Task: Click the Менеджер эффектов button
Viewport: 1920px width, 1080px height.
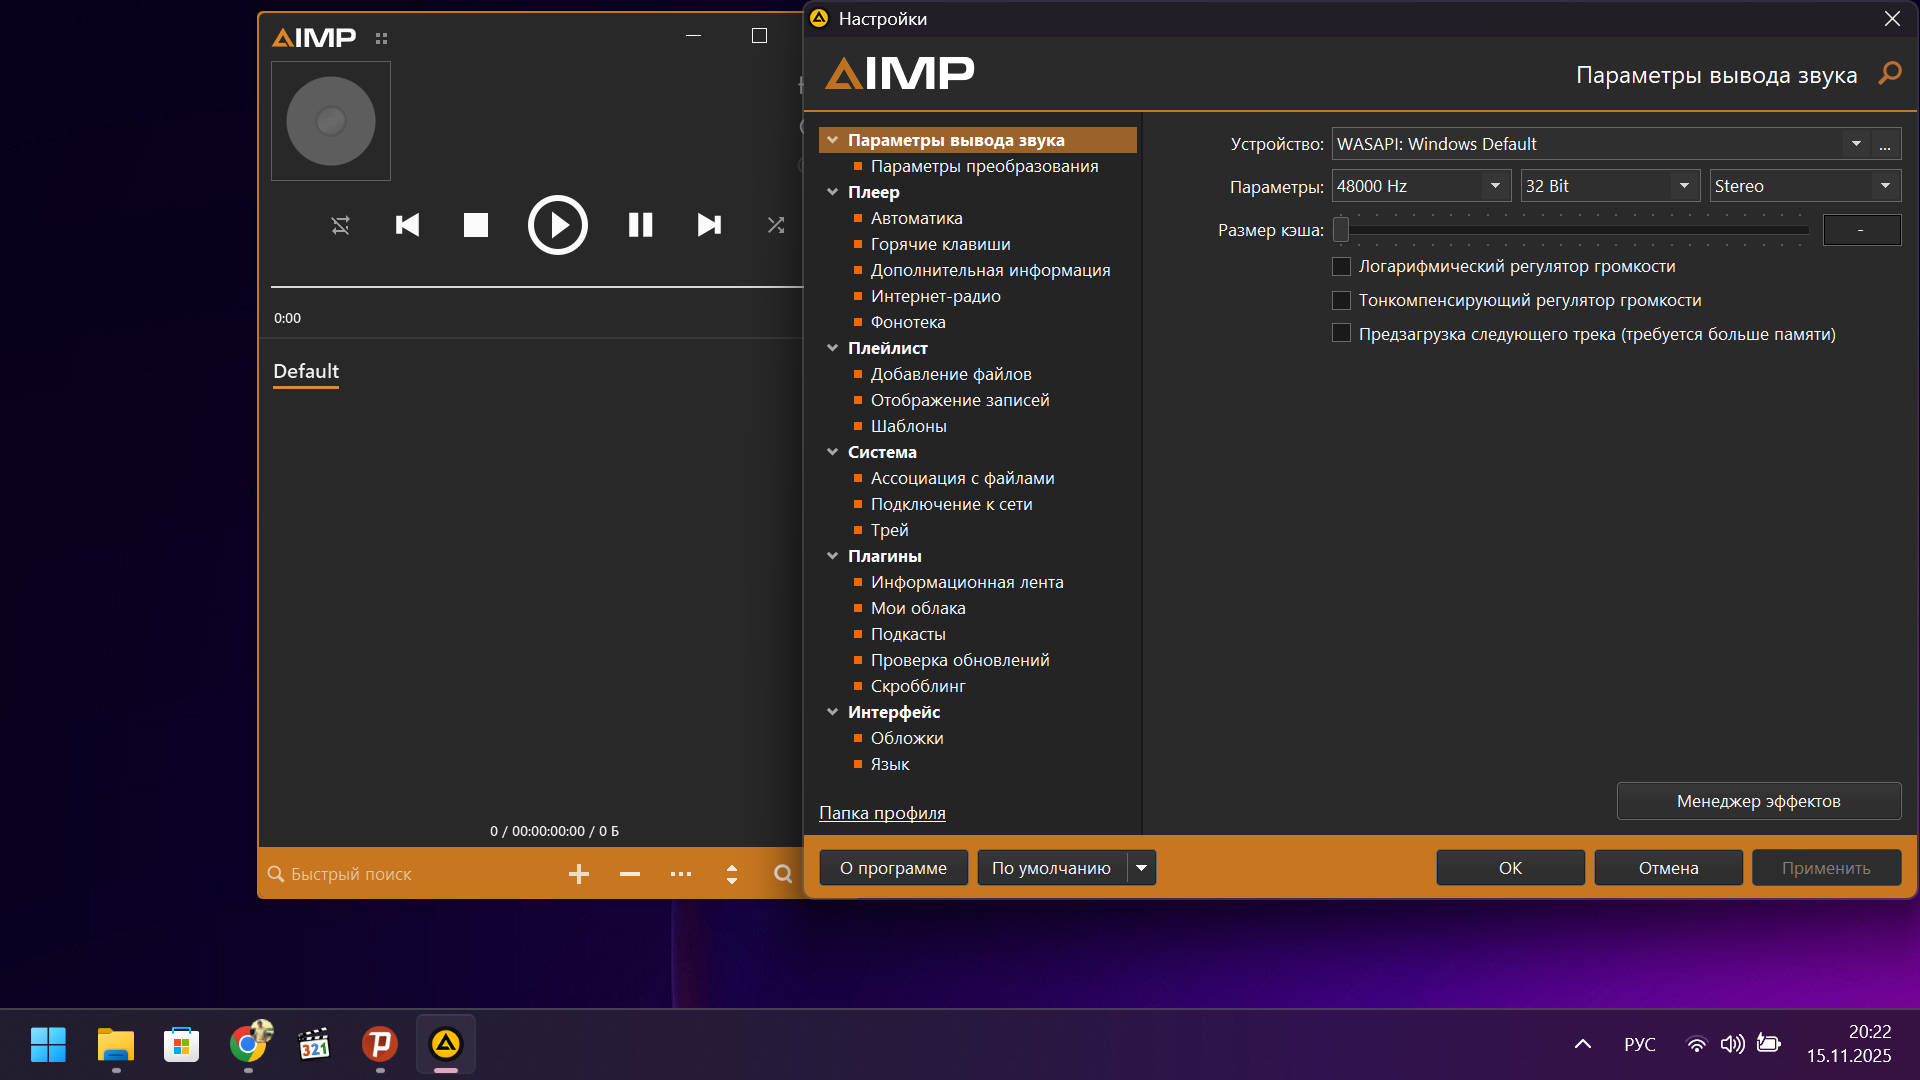Action: point(1758,801)
